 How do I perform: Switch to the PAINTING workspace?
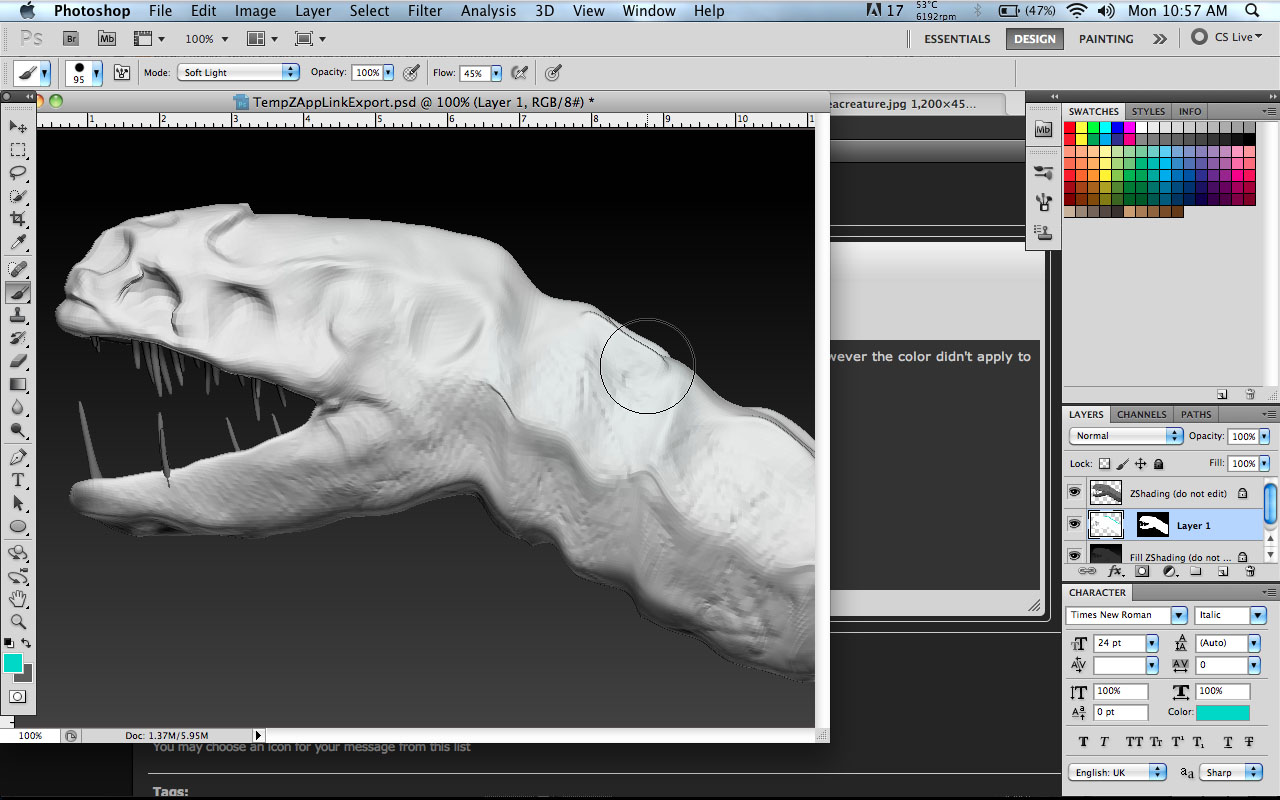click(1105, 38)
